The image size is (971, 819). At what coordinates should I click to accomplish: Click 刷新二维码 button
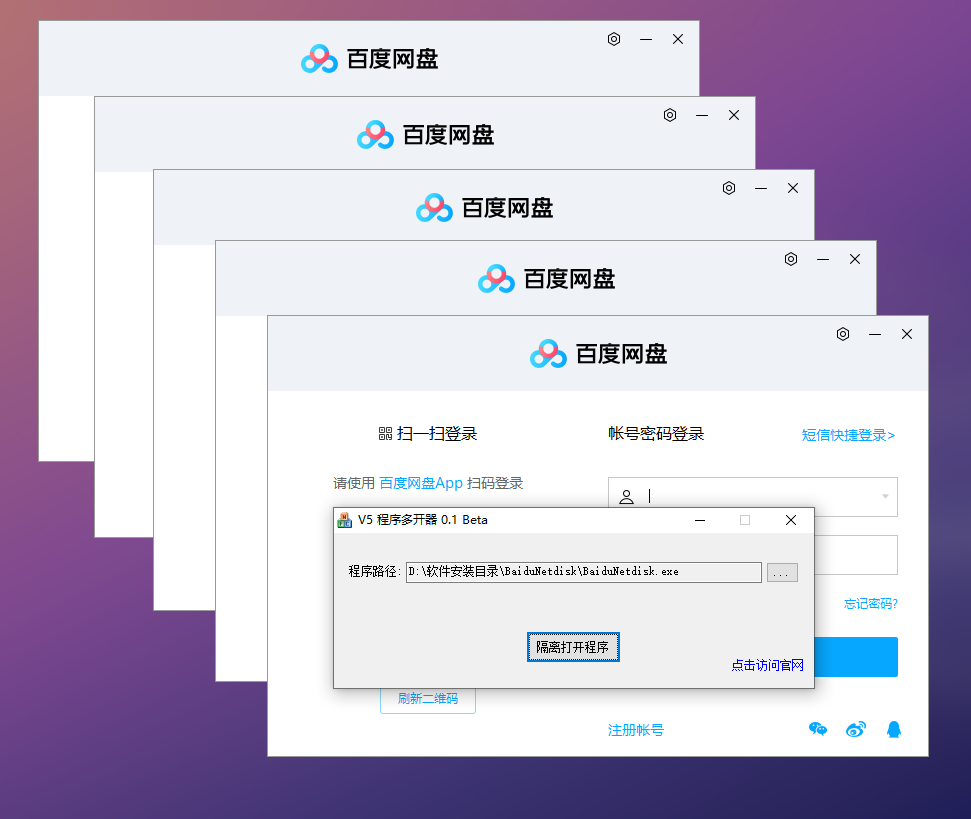pos(428,700)
